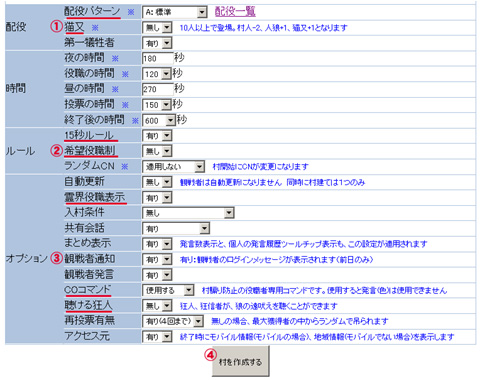The height and width of the screenshot is (380, 480).
Task: Open the 猫又 dropdown
Action: [x=157, y=28]
